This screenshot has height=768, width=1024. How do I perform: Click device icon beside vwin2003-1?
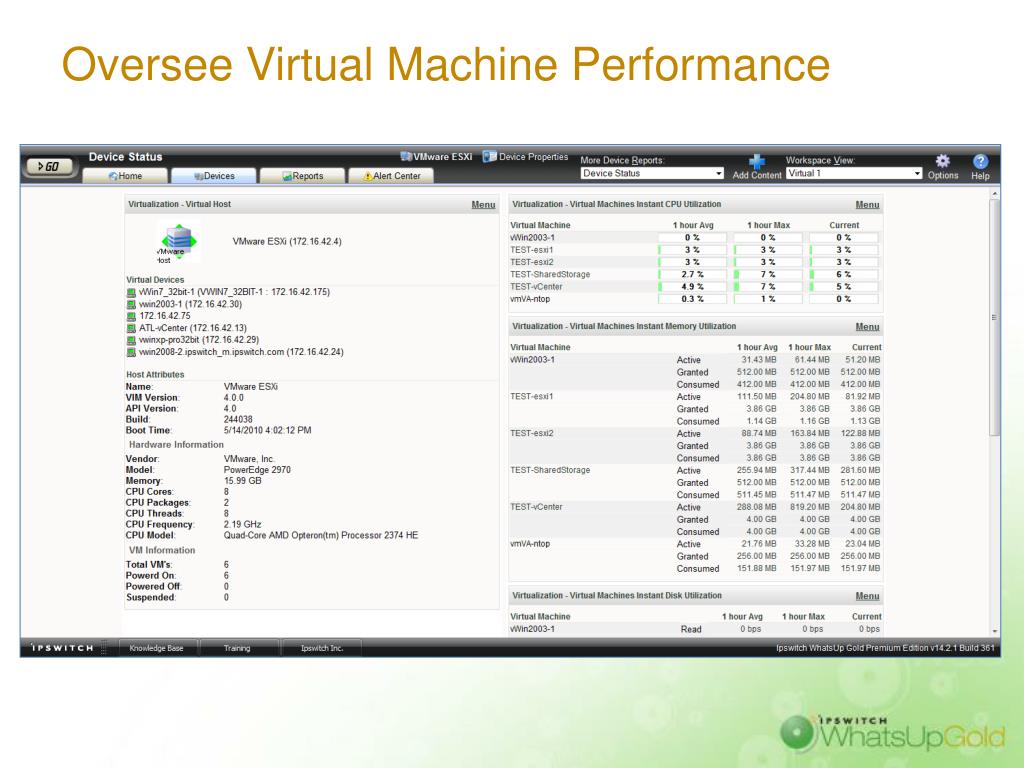click(131, 304)
